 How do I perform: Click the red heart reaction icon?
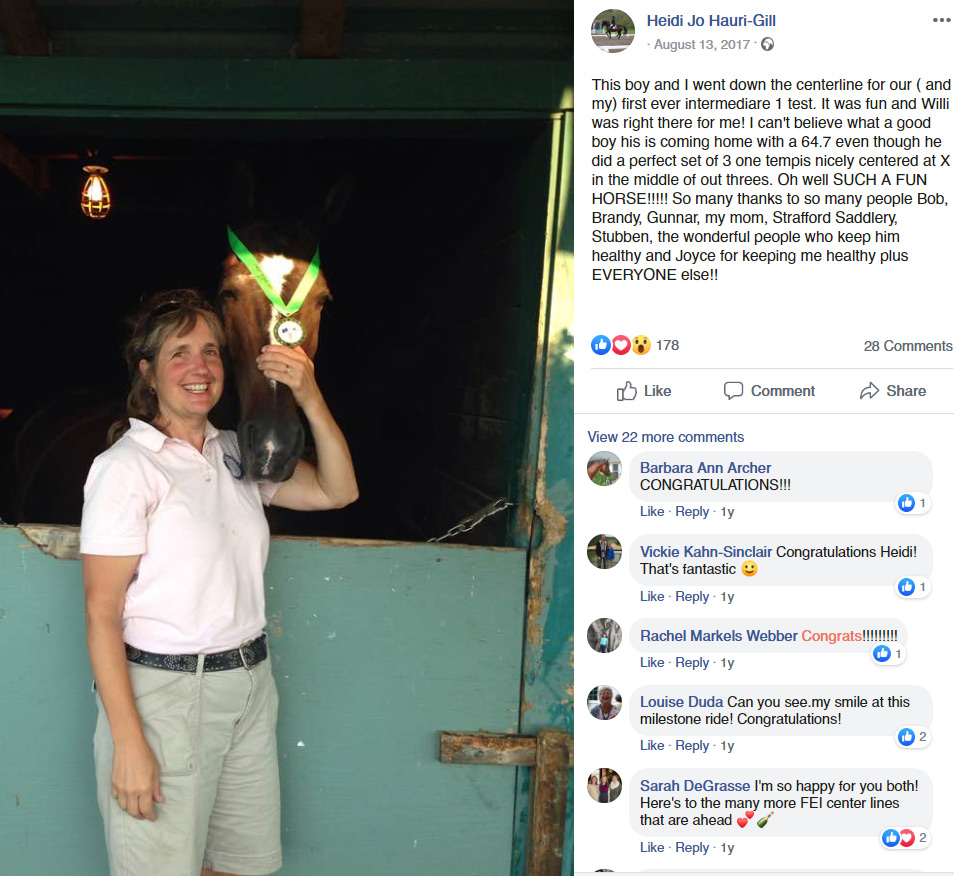tap(621, 345)
